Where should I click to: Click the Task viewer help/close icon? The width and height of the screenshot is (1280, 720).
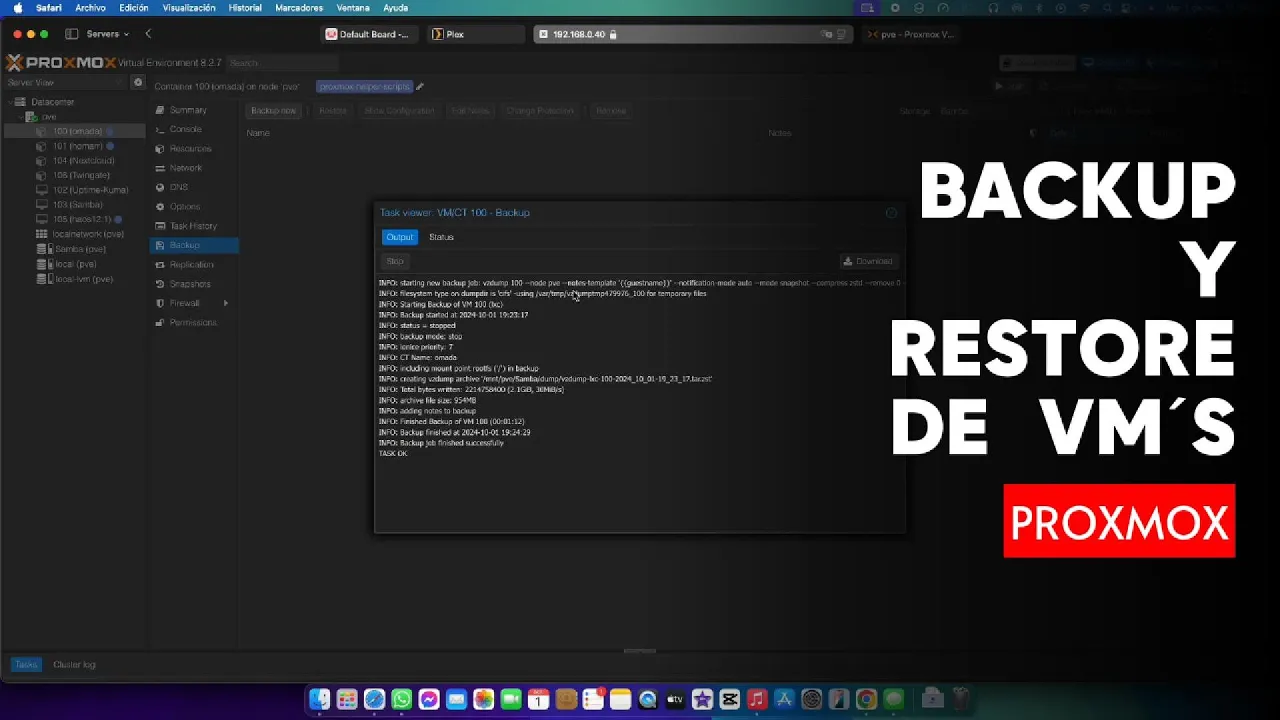click(891, 212)
